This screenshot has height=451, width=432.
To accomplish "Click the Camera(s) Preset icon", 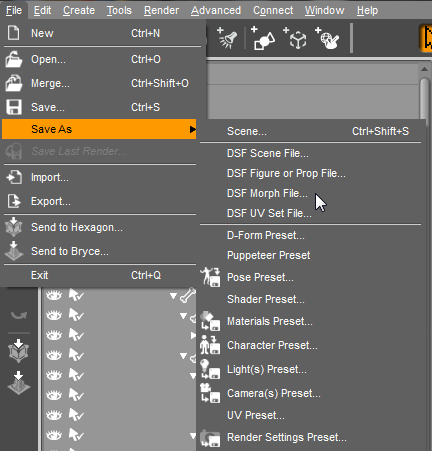I will tap(210, 393).
